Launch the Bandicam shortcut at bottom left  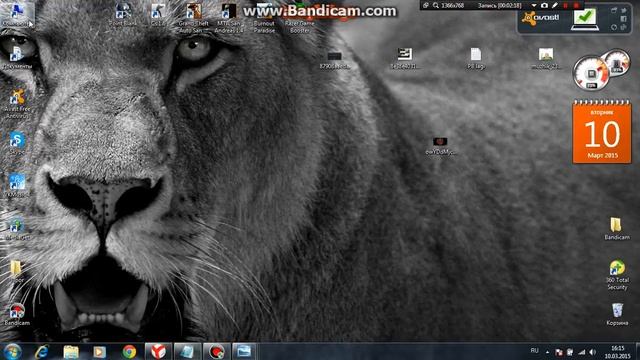(17, 314)
